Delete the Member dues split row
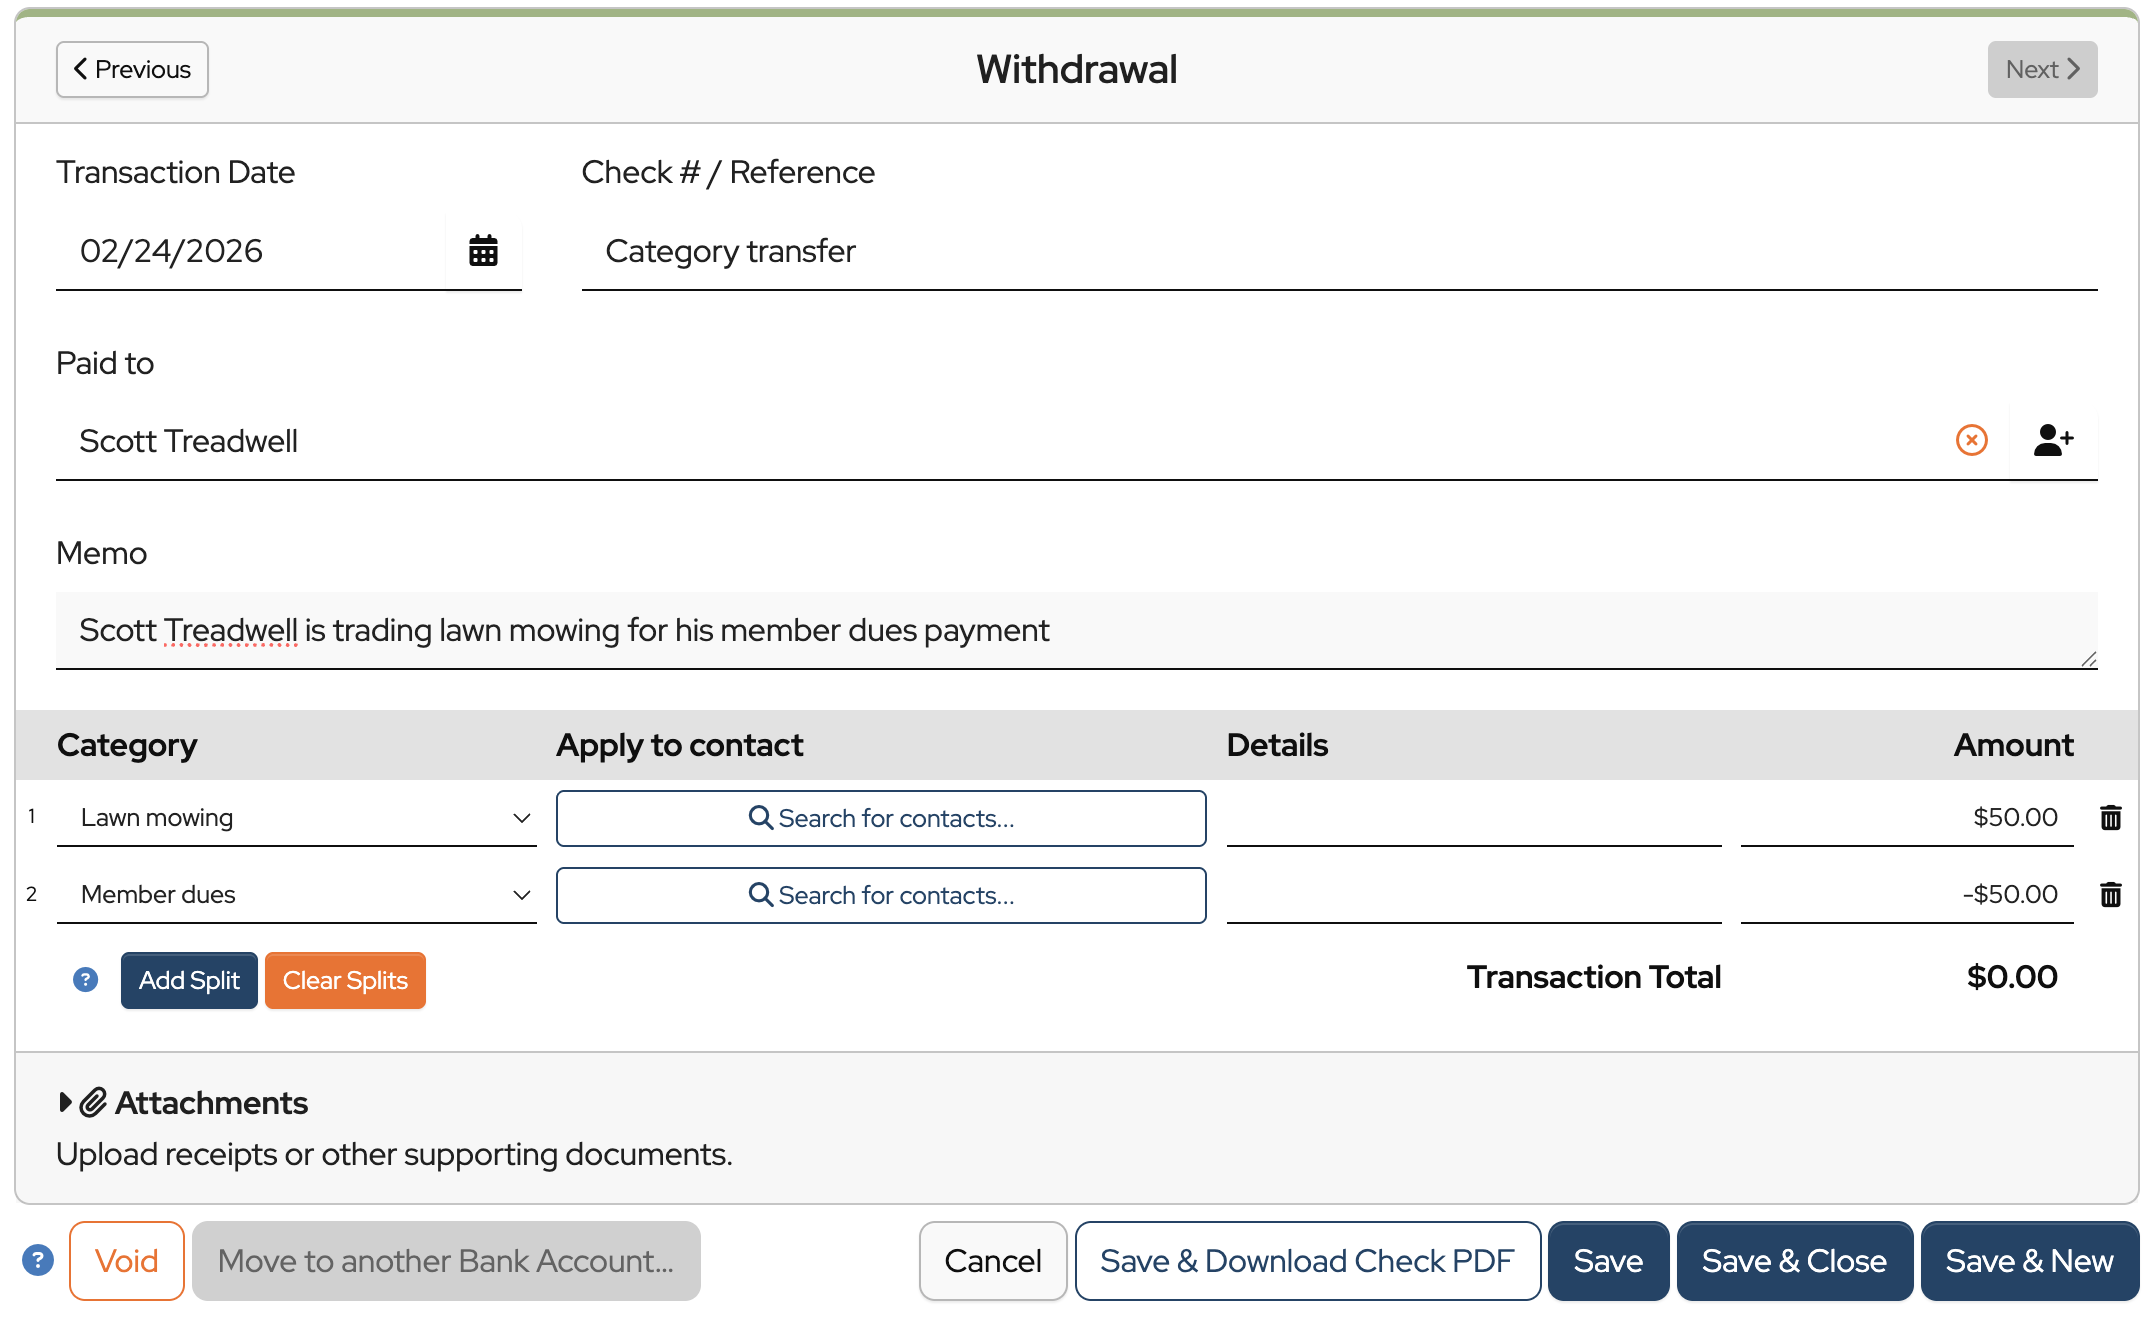Viewport: 2156px width, 1320px height. coord(2110,894)
